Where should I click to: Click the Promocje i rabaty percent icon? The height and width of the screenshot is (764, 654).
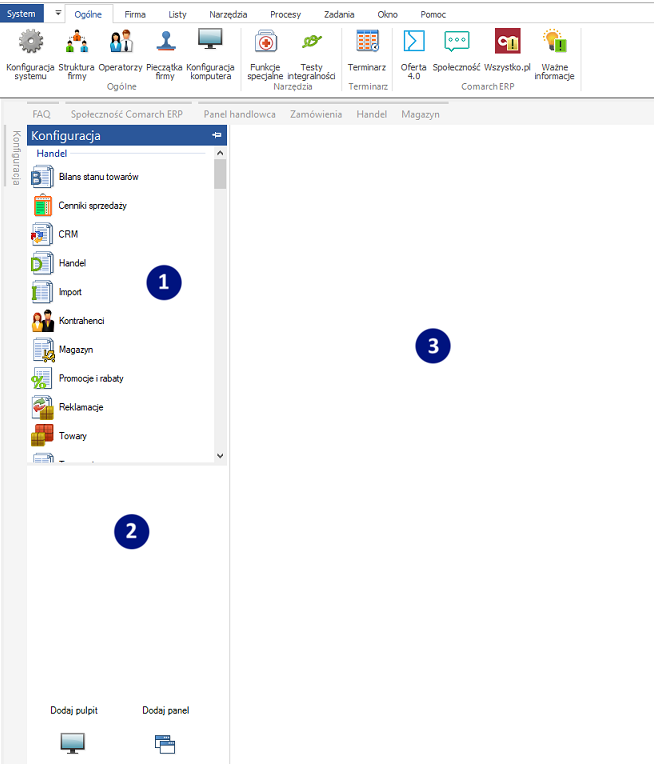[x=42, y=379]
